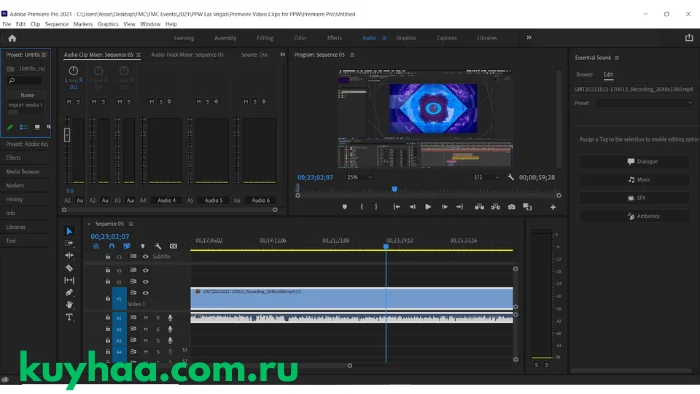Viewport: 700px width, 394px height.
Task: Click Mark In button
Action: (362, 207)
